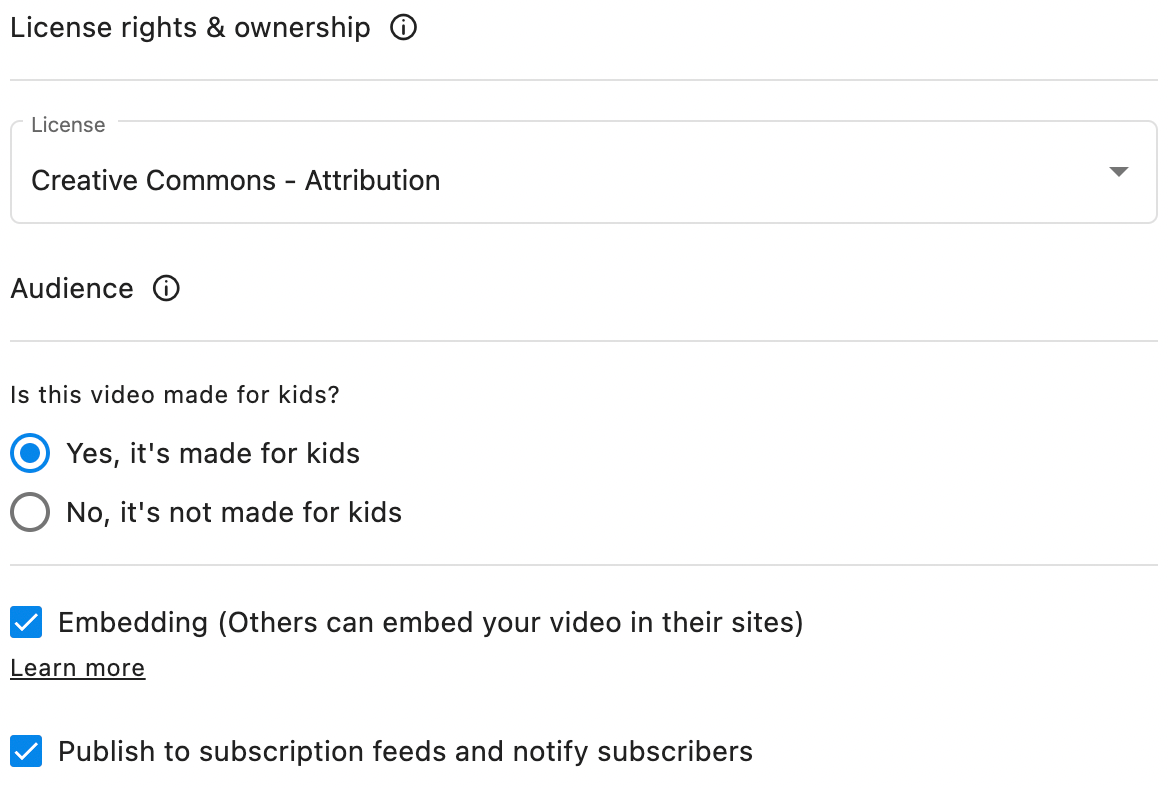
Task: Click the "Is this video made for kids?" question
Action: coord(175,395)
